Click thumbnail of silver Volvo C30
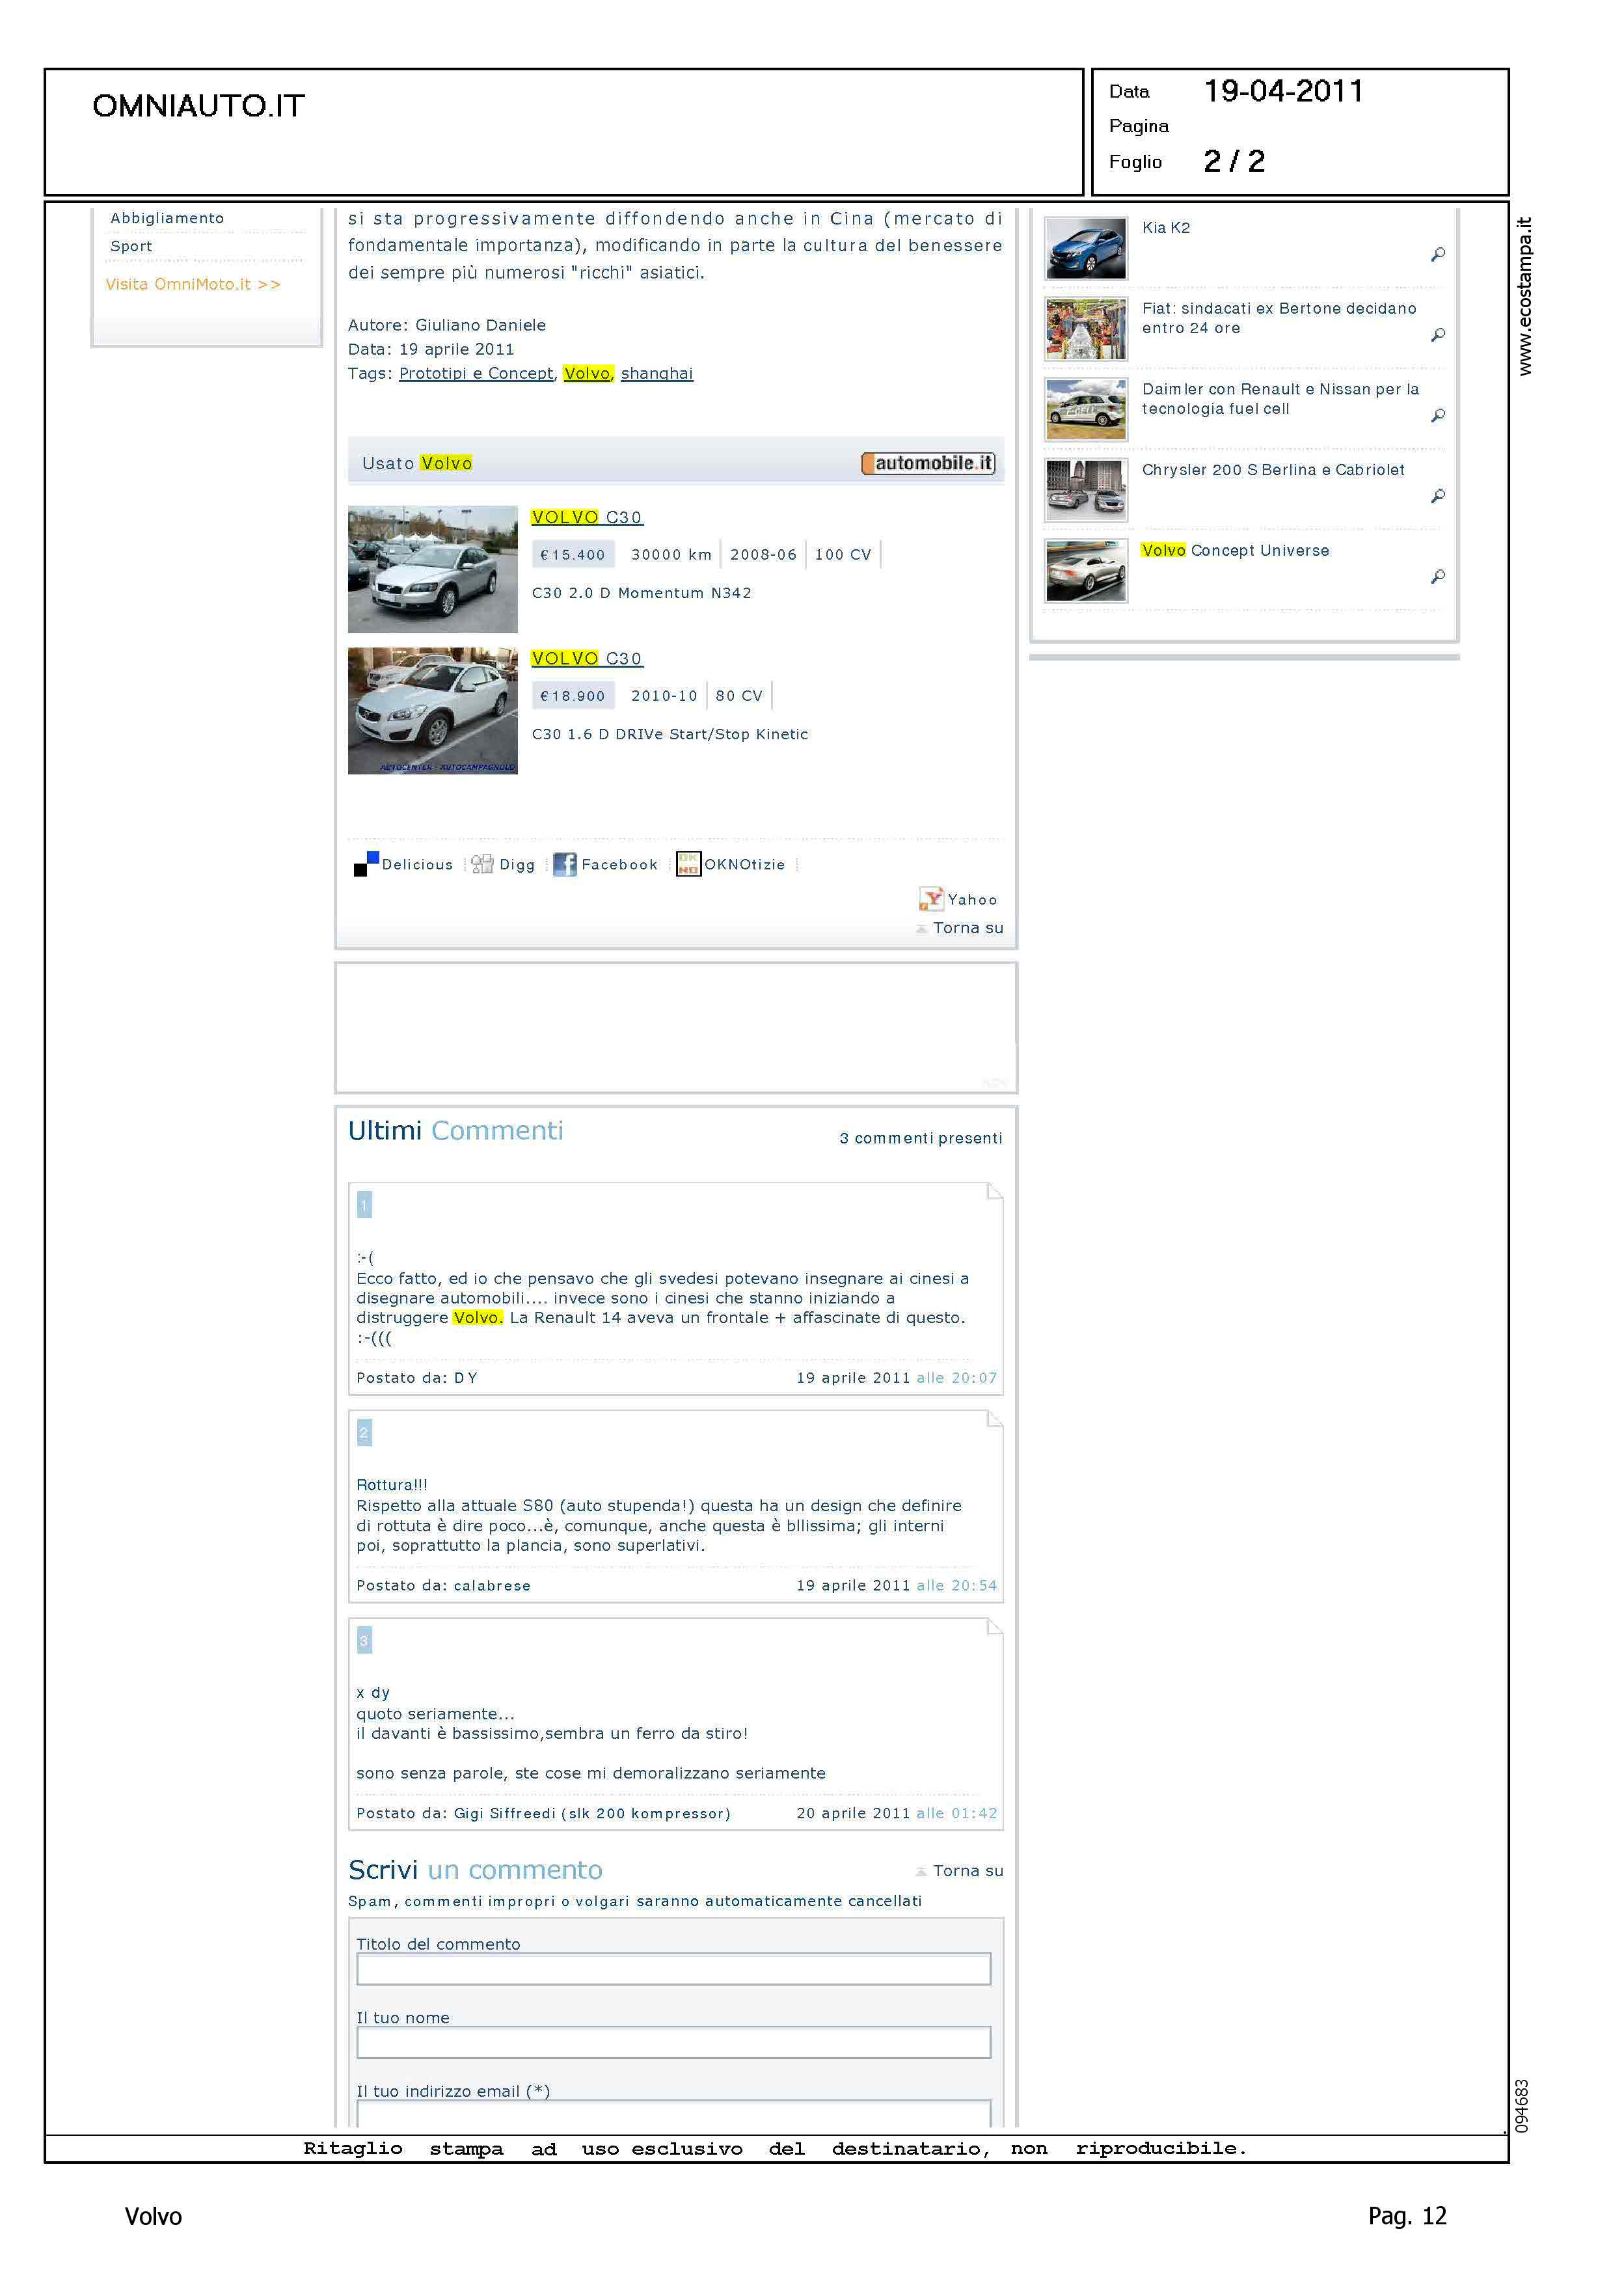Screen dimensions: 1624x2279 [x=433, y=569]
